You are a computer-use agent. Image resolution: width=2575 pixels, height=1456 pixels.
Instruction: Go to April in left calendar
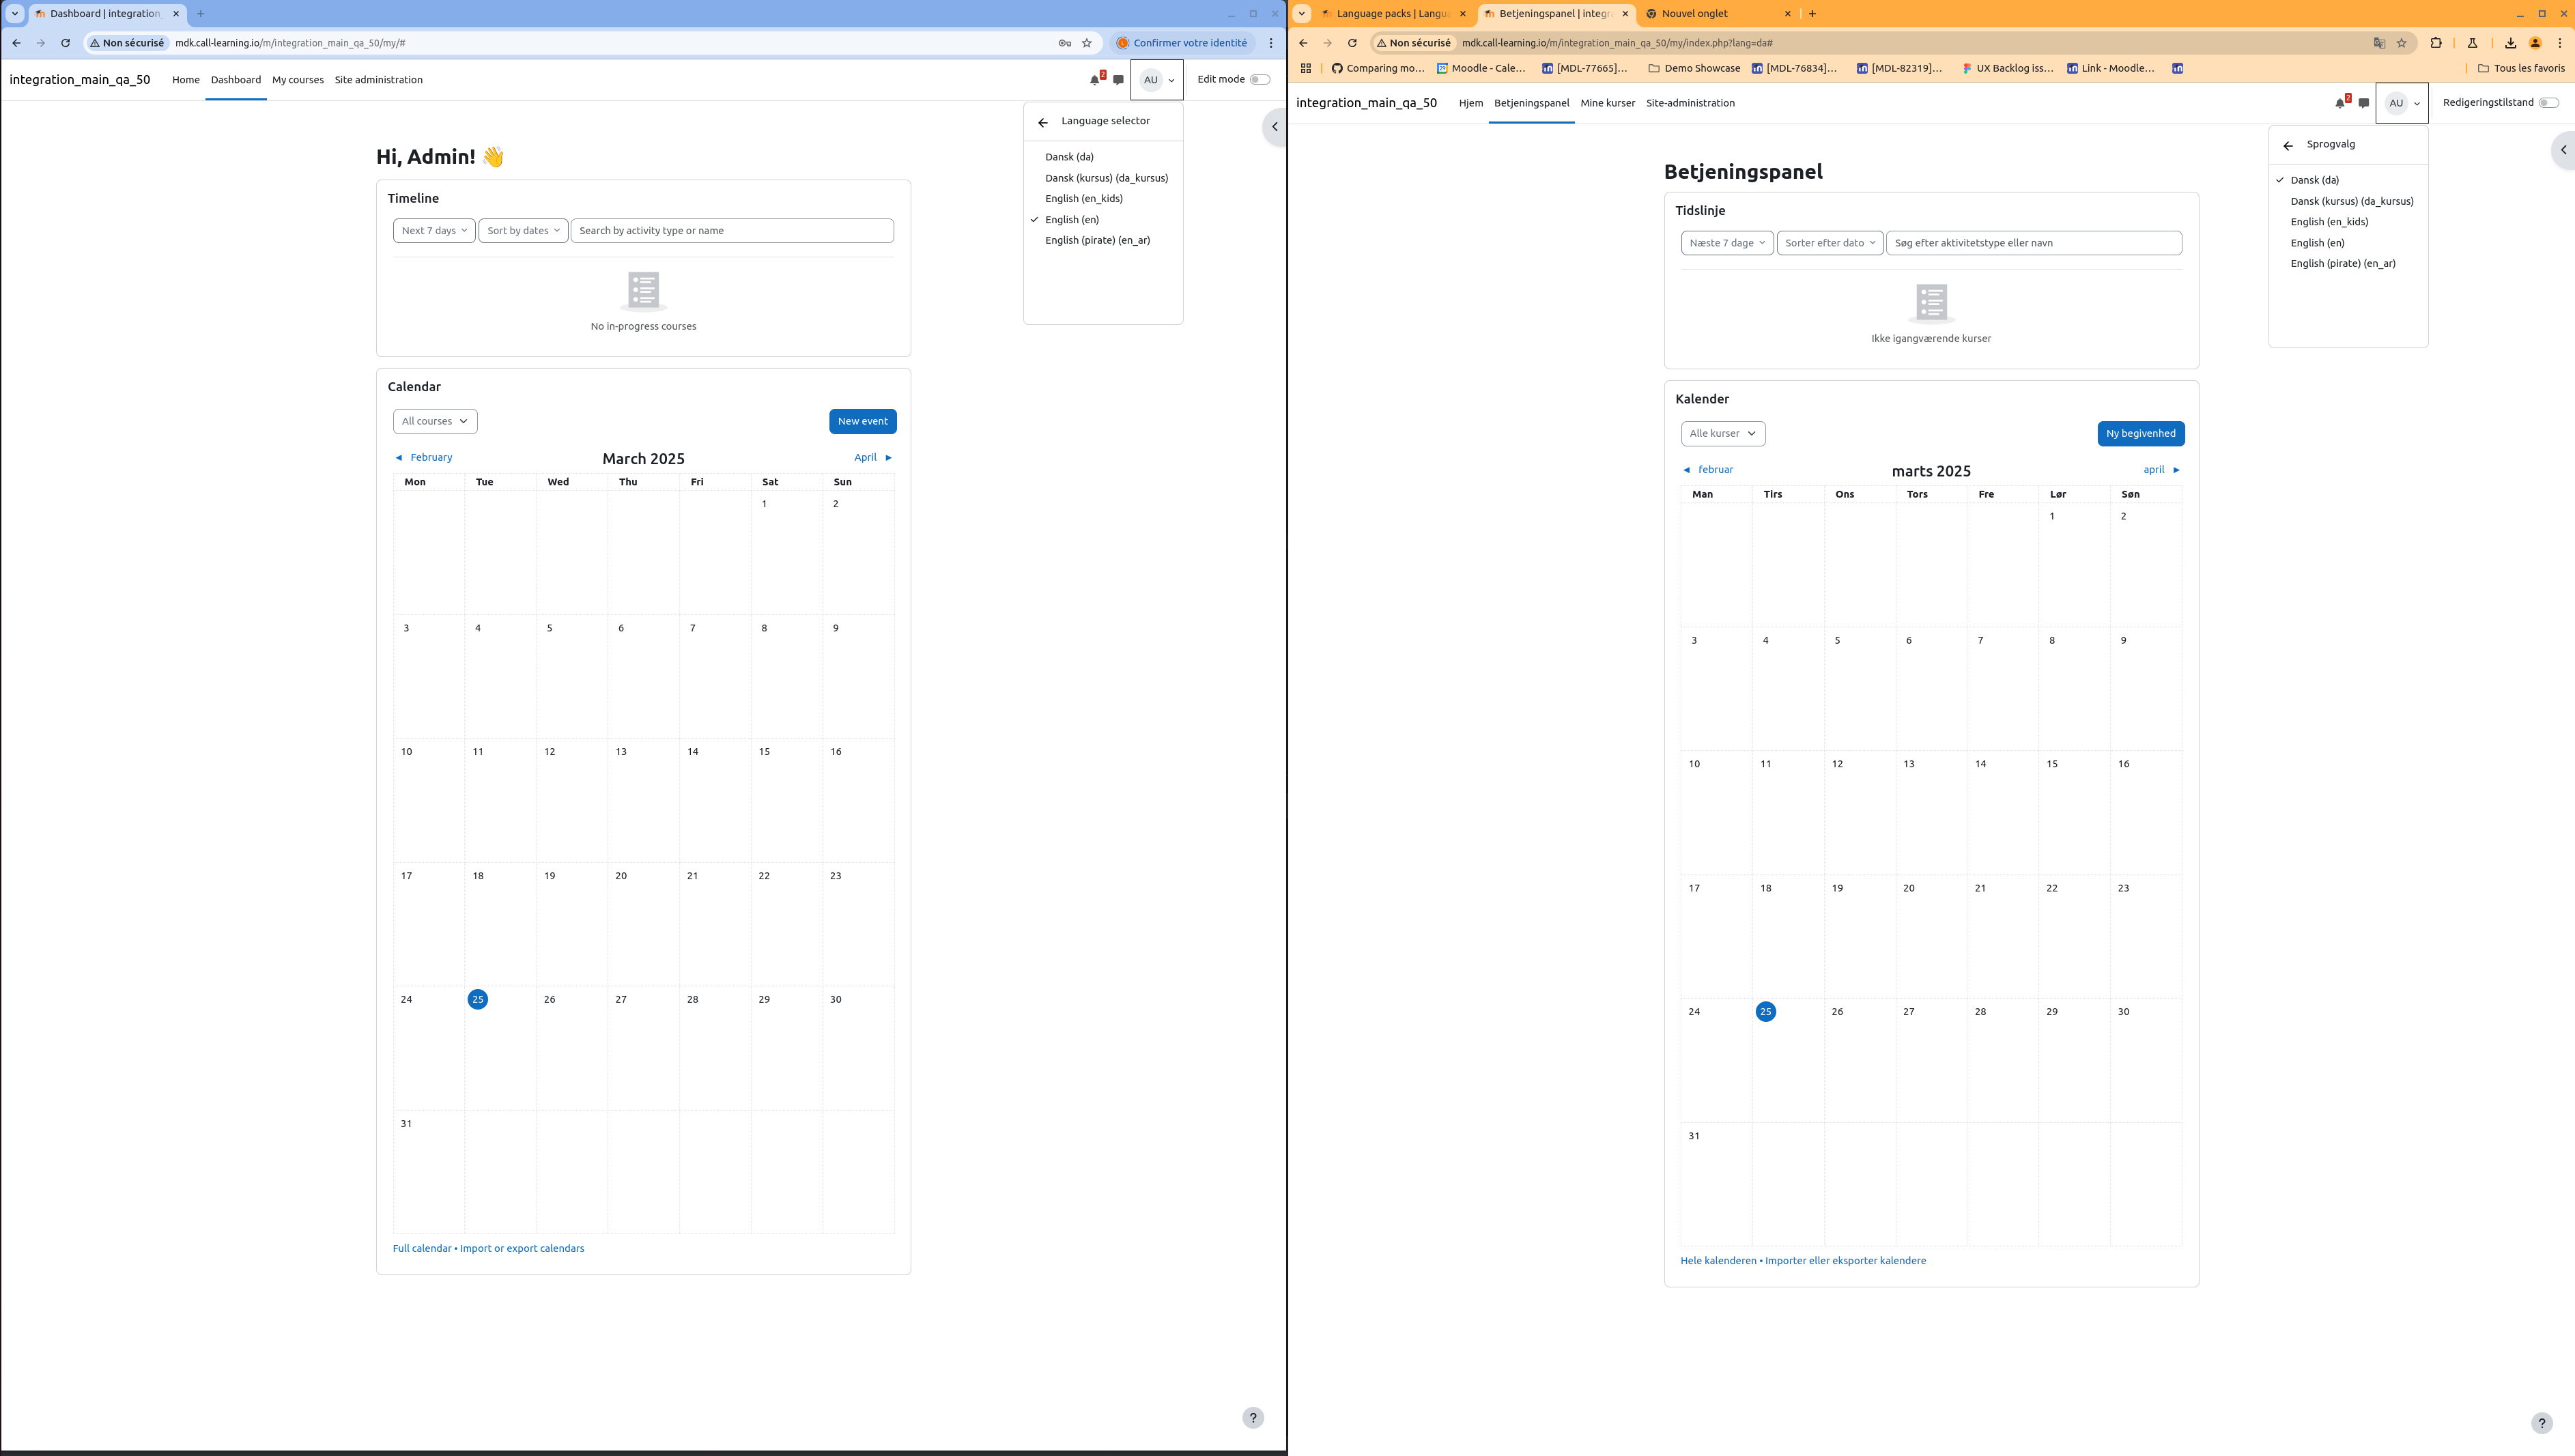[873, 458]
